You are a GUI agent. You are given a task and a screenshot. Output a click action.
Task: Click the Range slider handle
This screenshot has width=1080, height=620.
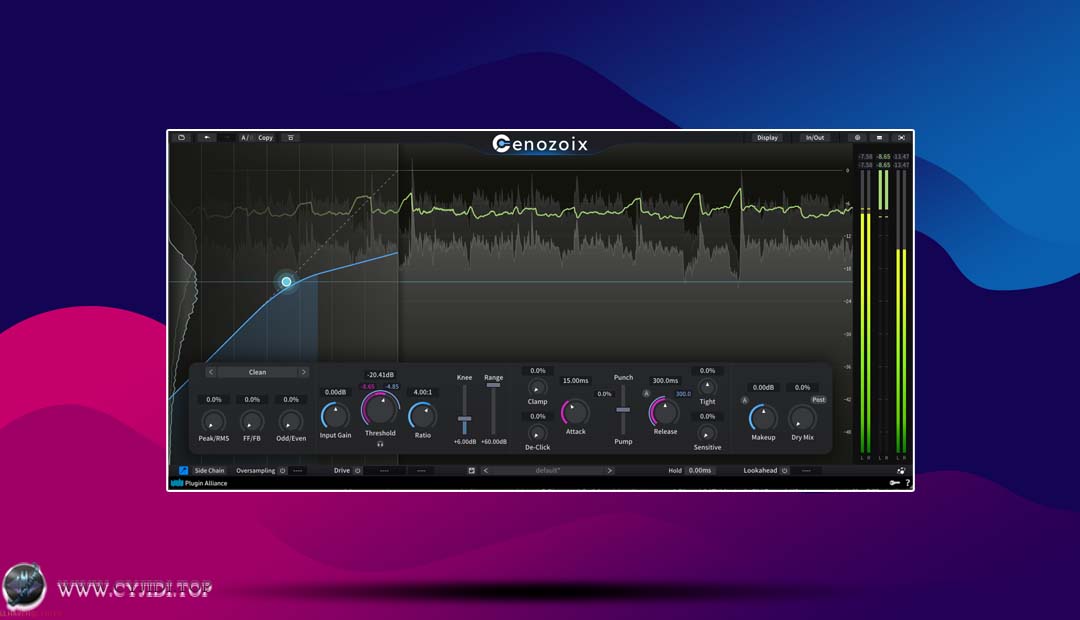(x=493, y=385)
